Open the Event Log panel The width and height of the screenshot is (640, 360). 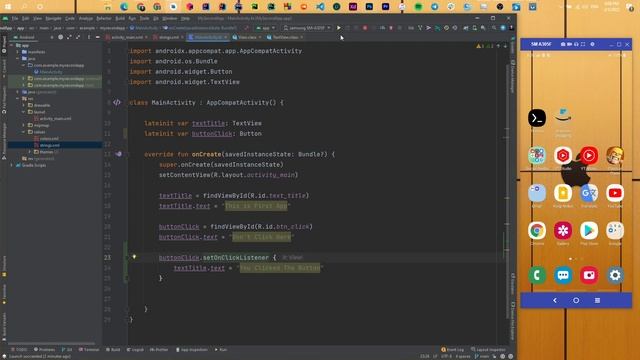pos(453,350)
